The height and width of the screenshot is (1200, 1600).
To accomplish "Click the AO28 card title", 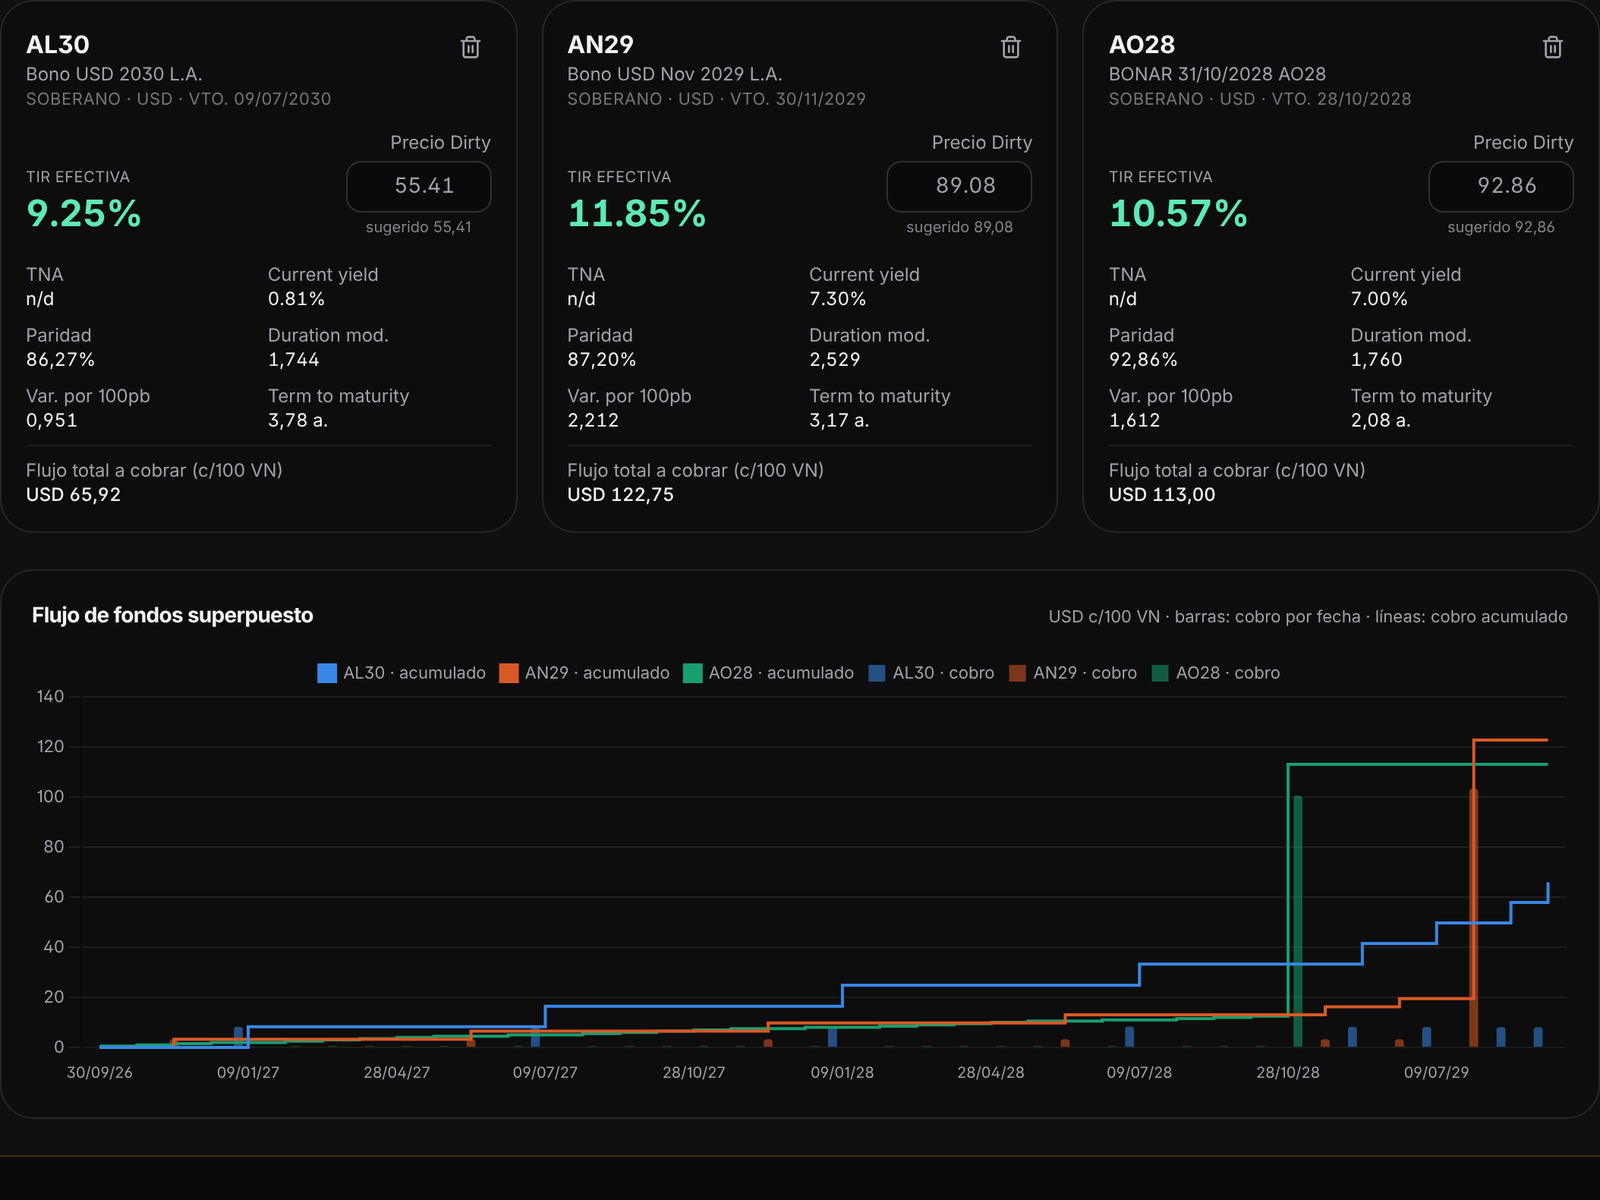I will click(1142, 45).
